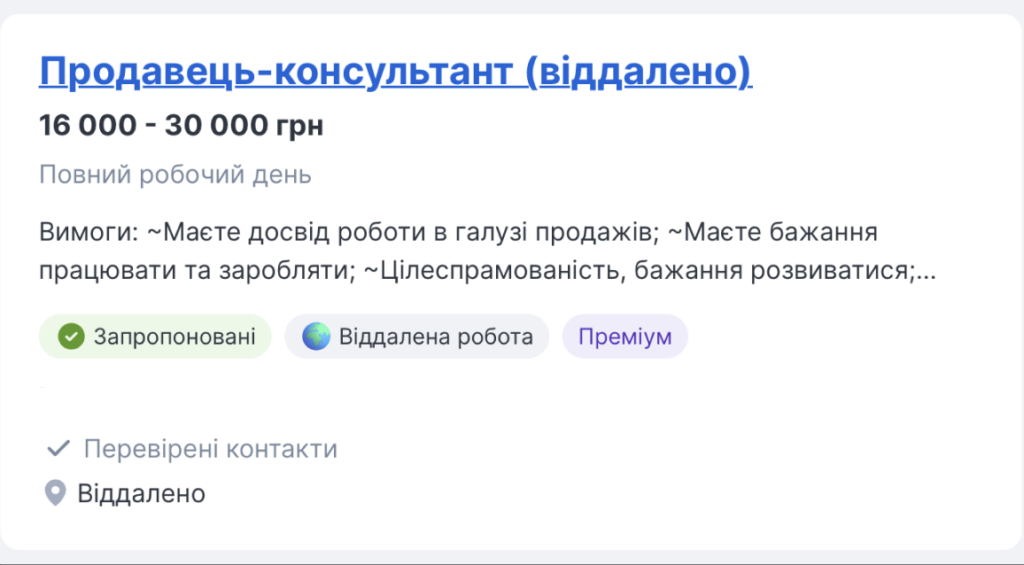Click the green checkmark icon in Запропоновані
1024x565 pixels.
click(70, 337)
